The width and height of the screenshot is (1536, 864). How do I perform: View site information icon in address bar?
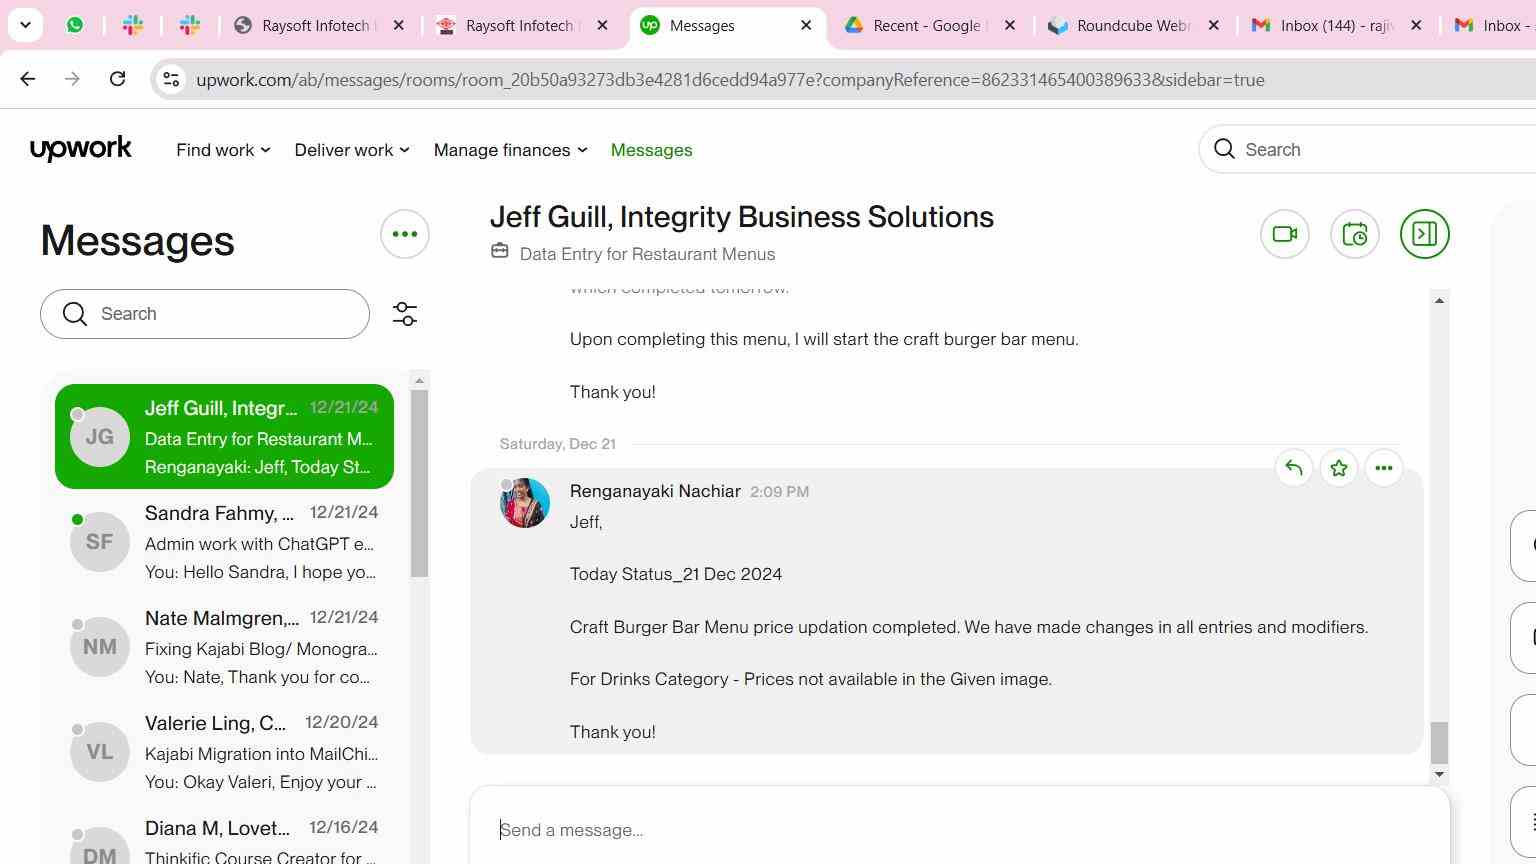point(171,79)
